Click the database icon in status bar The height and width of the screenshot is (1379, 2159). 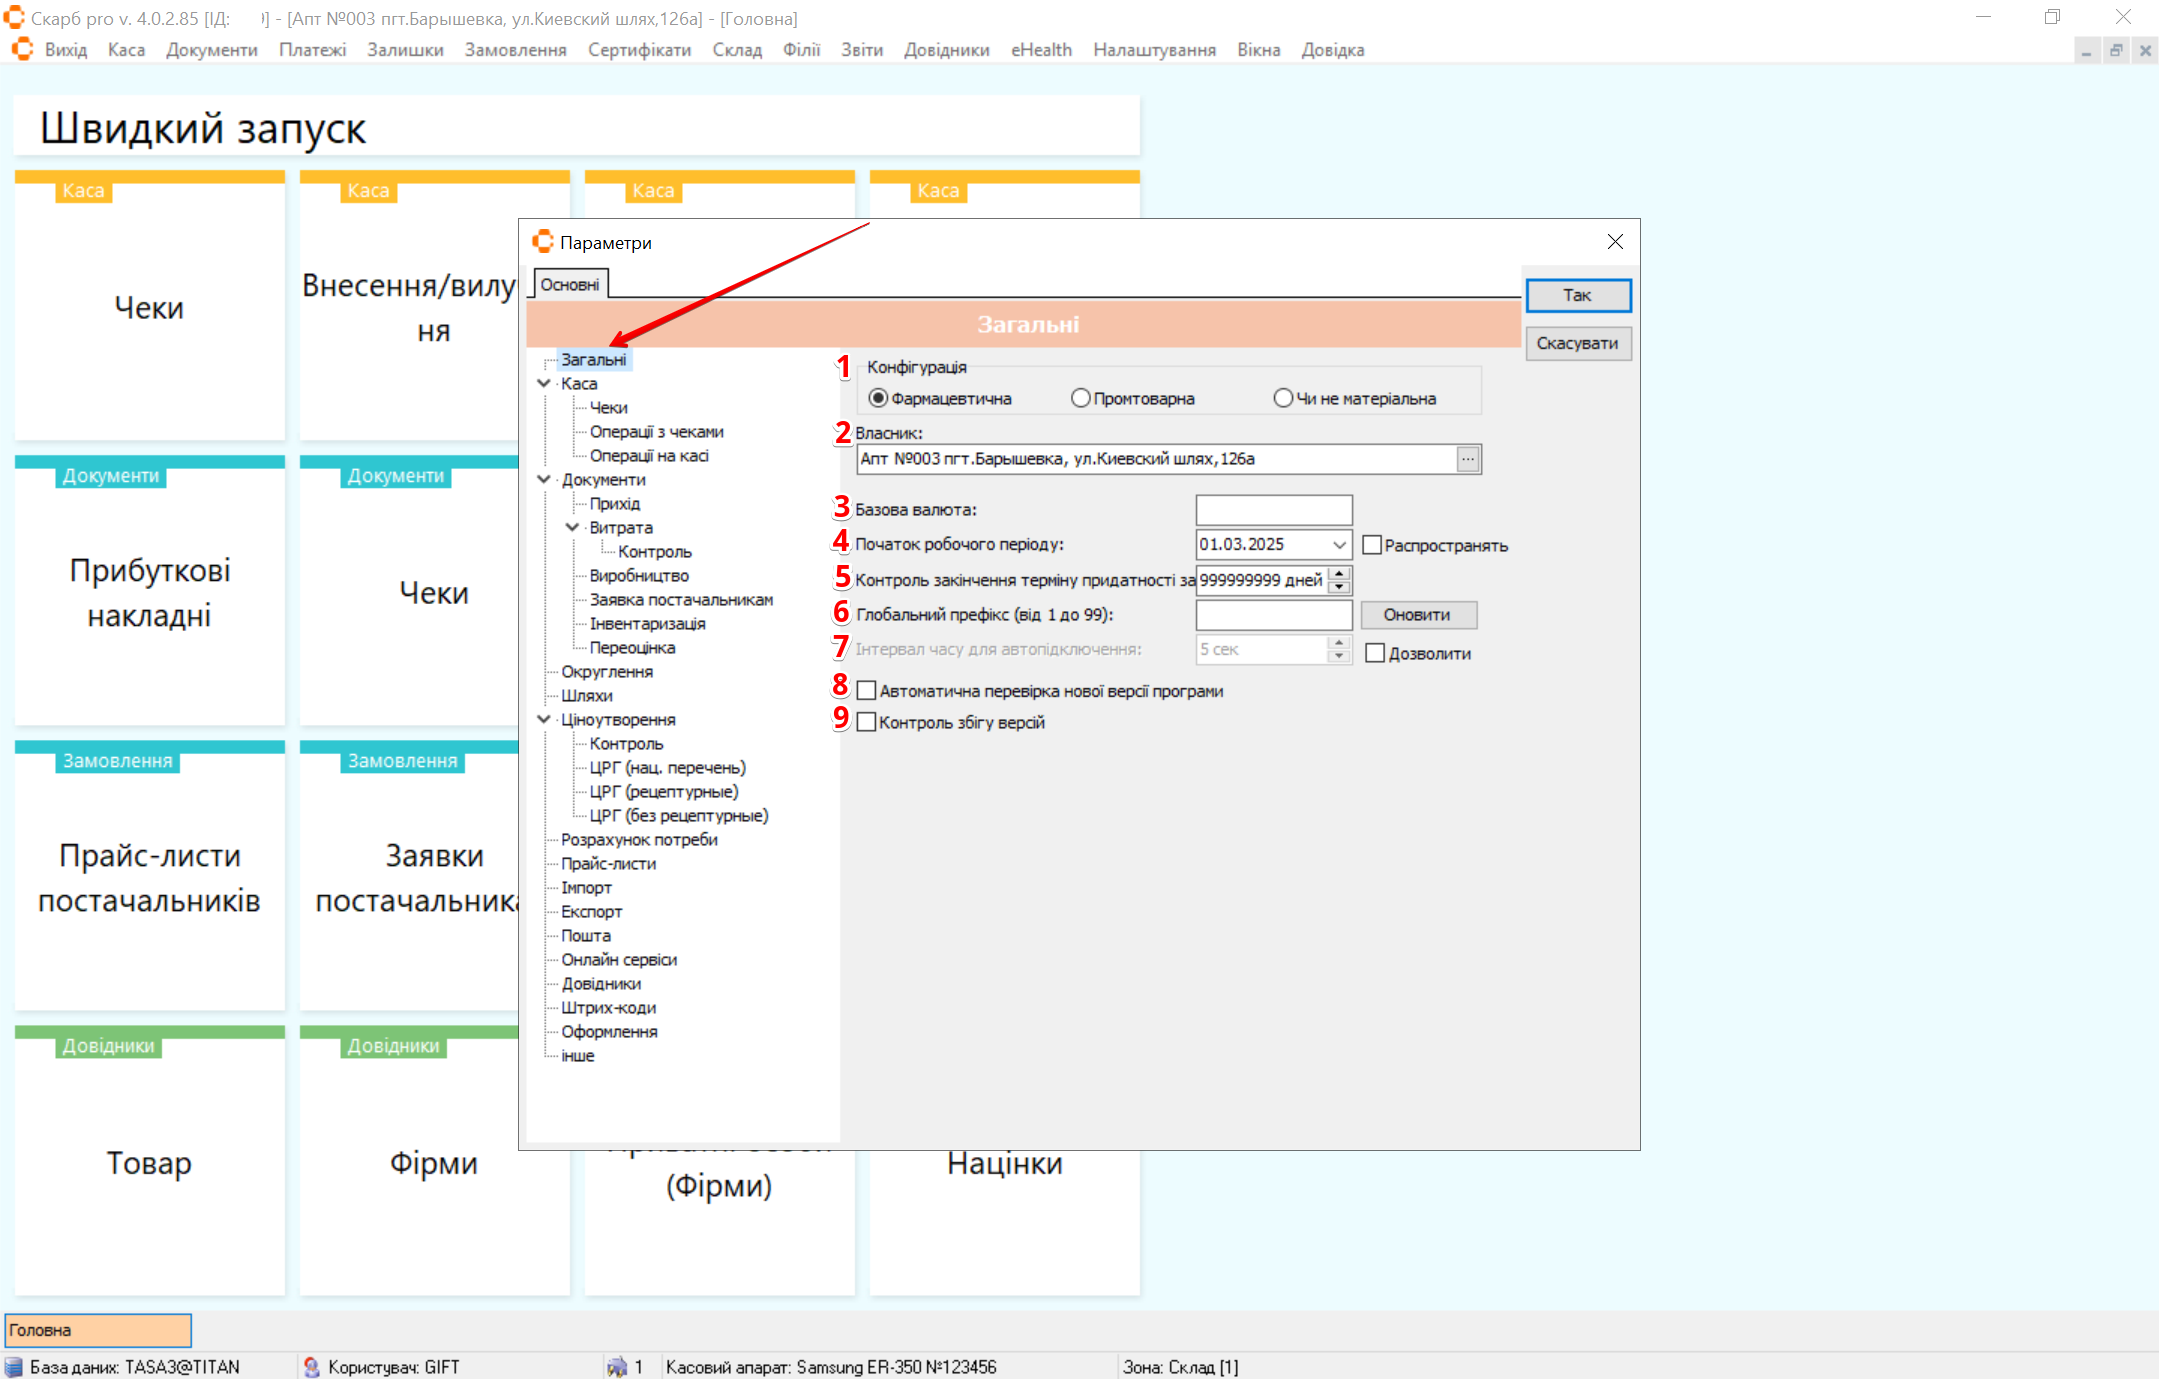(x=14, y=1367)
